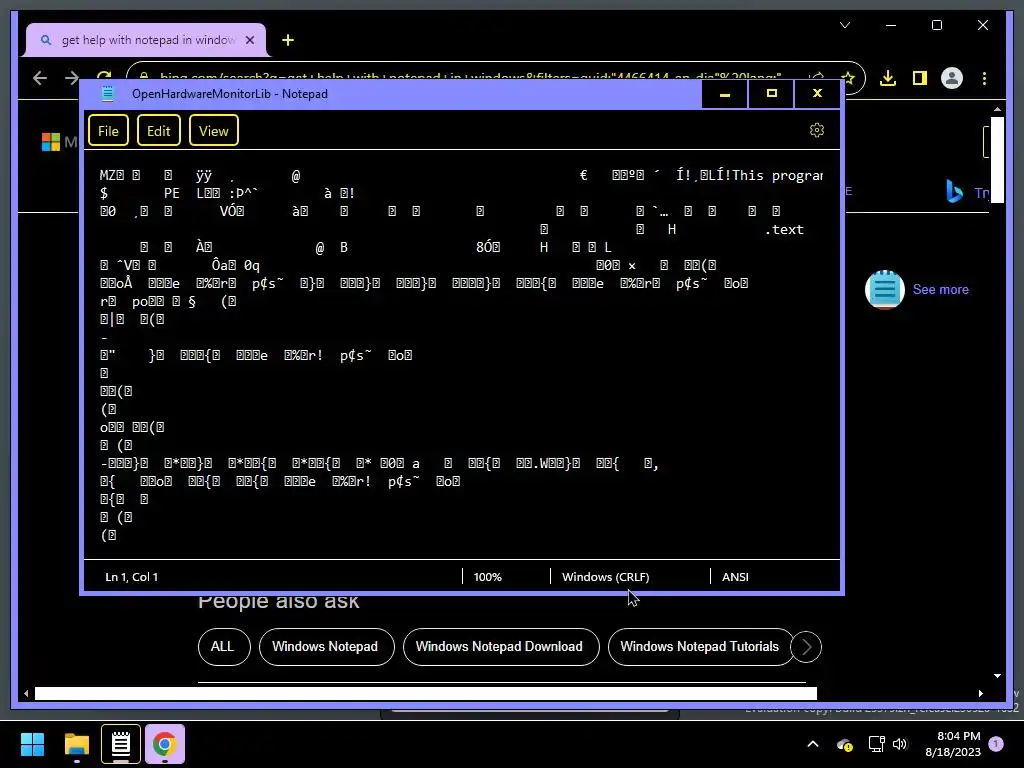
Task: Switch to Chrome in the taskbar
Action: click(x=165, y=744)
